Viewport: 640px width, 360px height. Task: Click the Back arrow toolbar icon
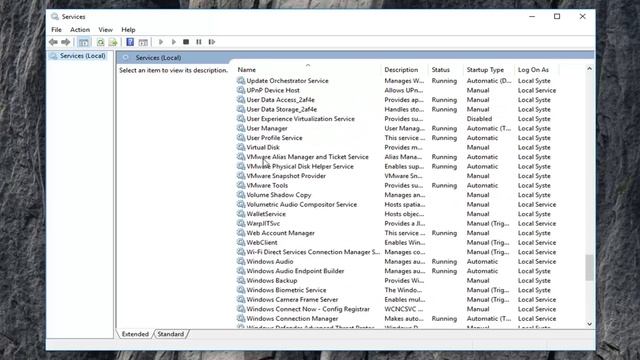(53, 42)
